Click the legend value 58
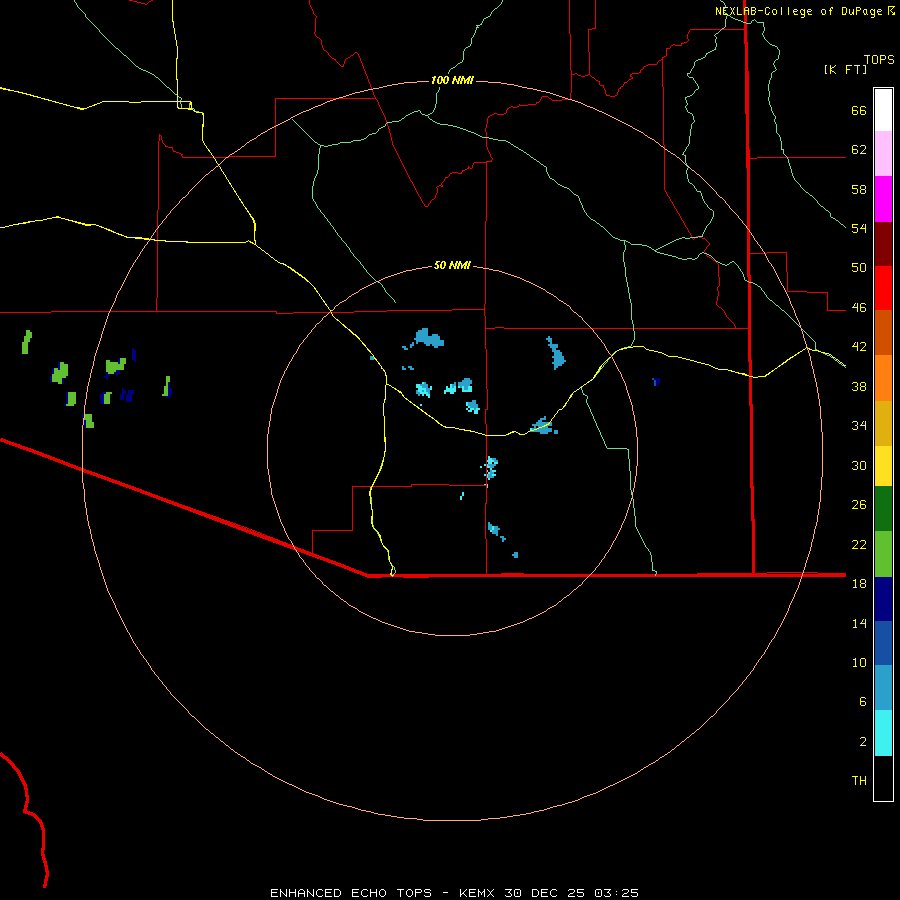 point(859,189)
